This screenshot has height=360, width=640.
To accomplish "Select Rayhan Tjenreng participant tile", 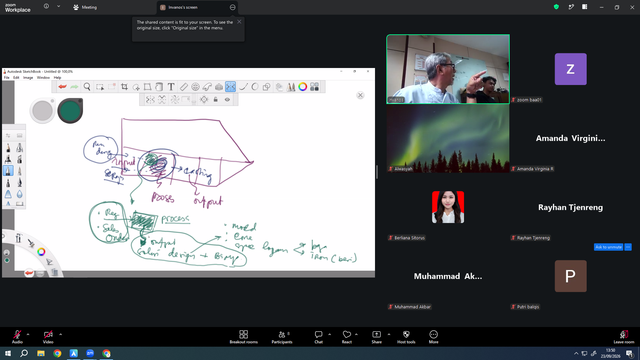I will (x=570, y=207).
